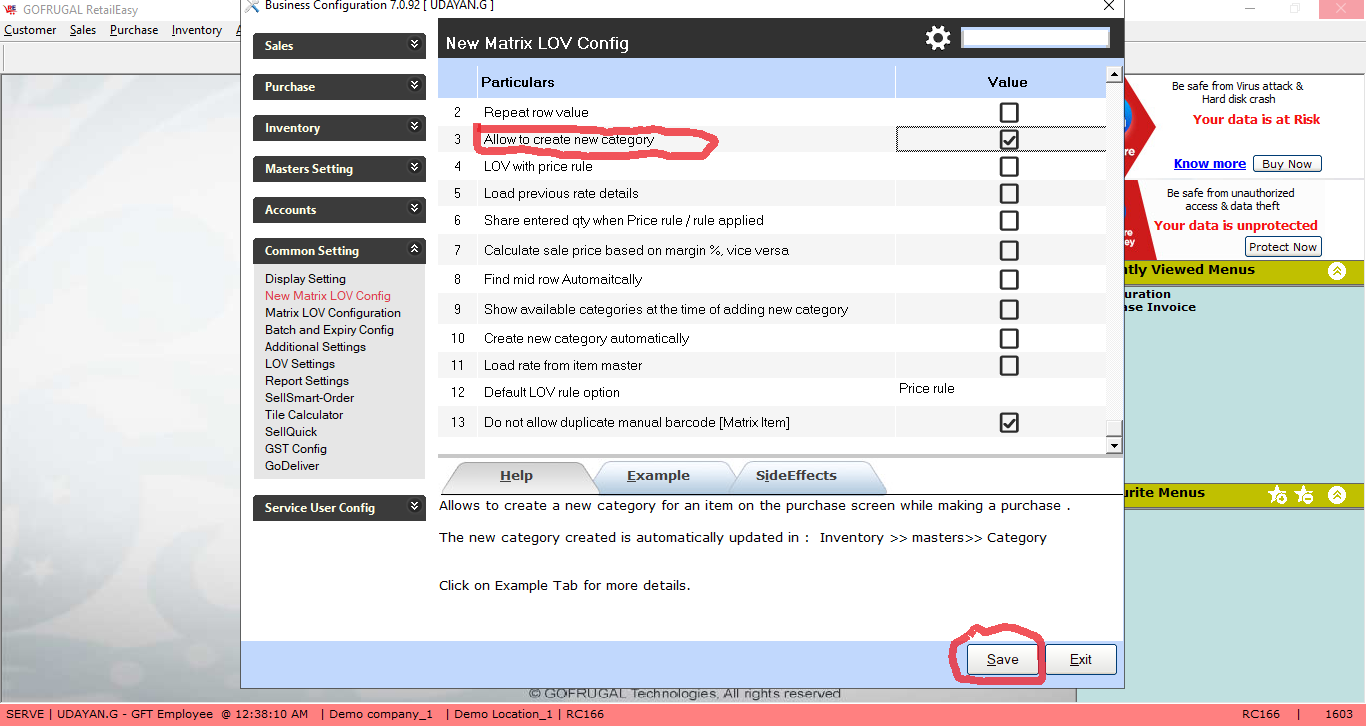
Task: Close the Business Configuration window
Action: click(1108, 6)
